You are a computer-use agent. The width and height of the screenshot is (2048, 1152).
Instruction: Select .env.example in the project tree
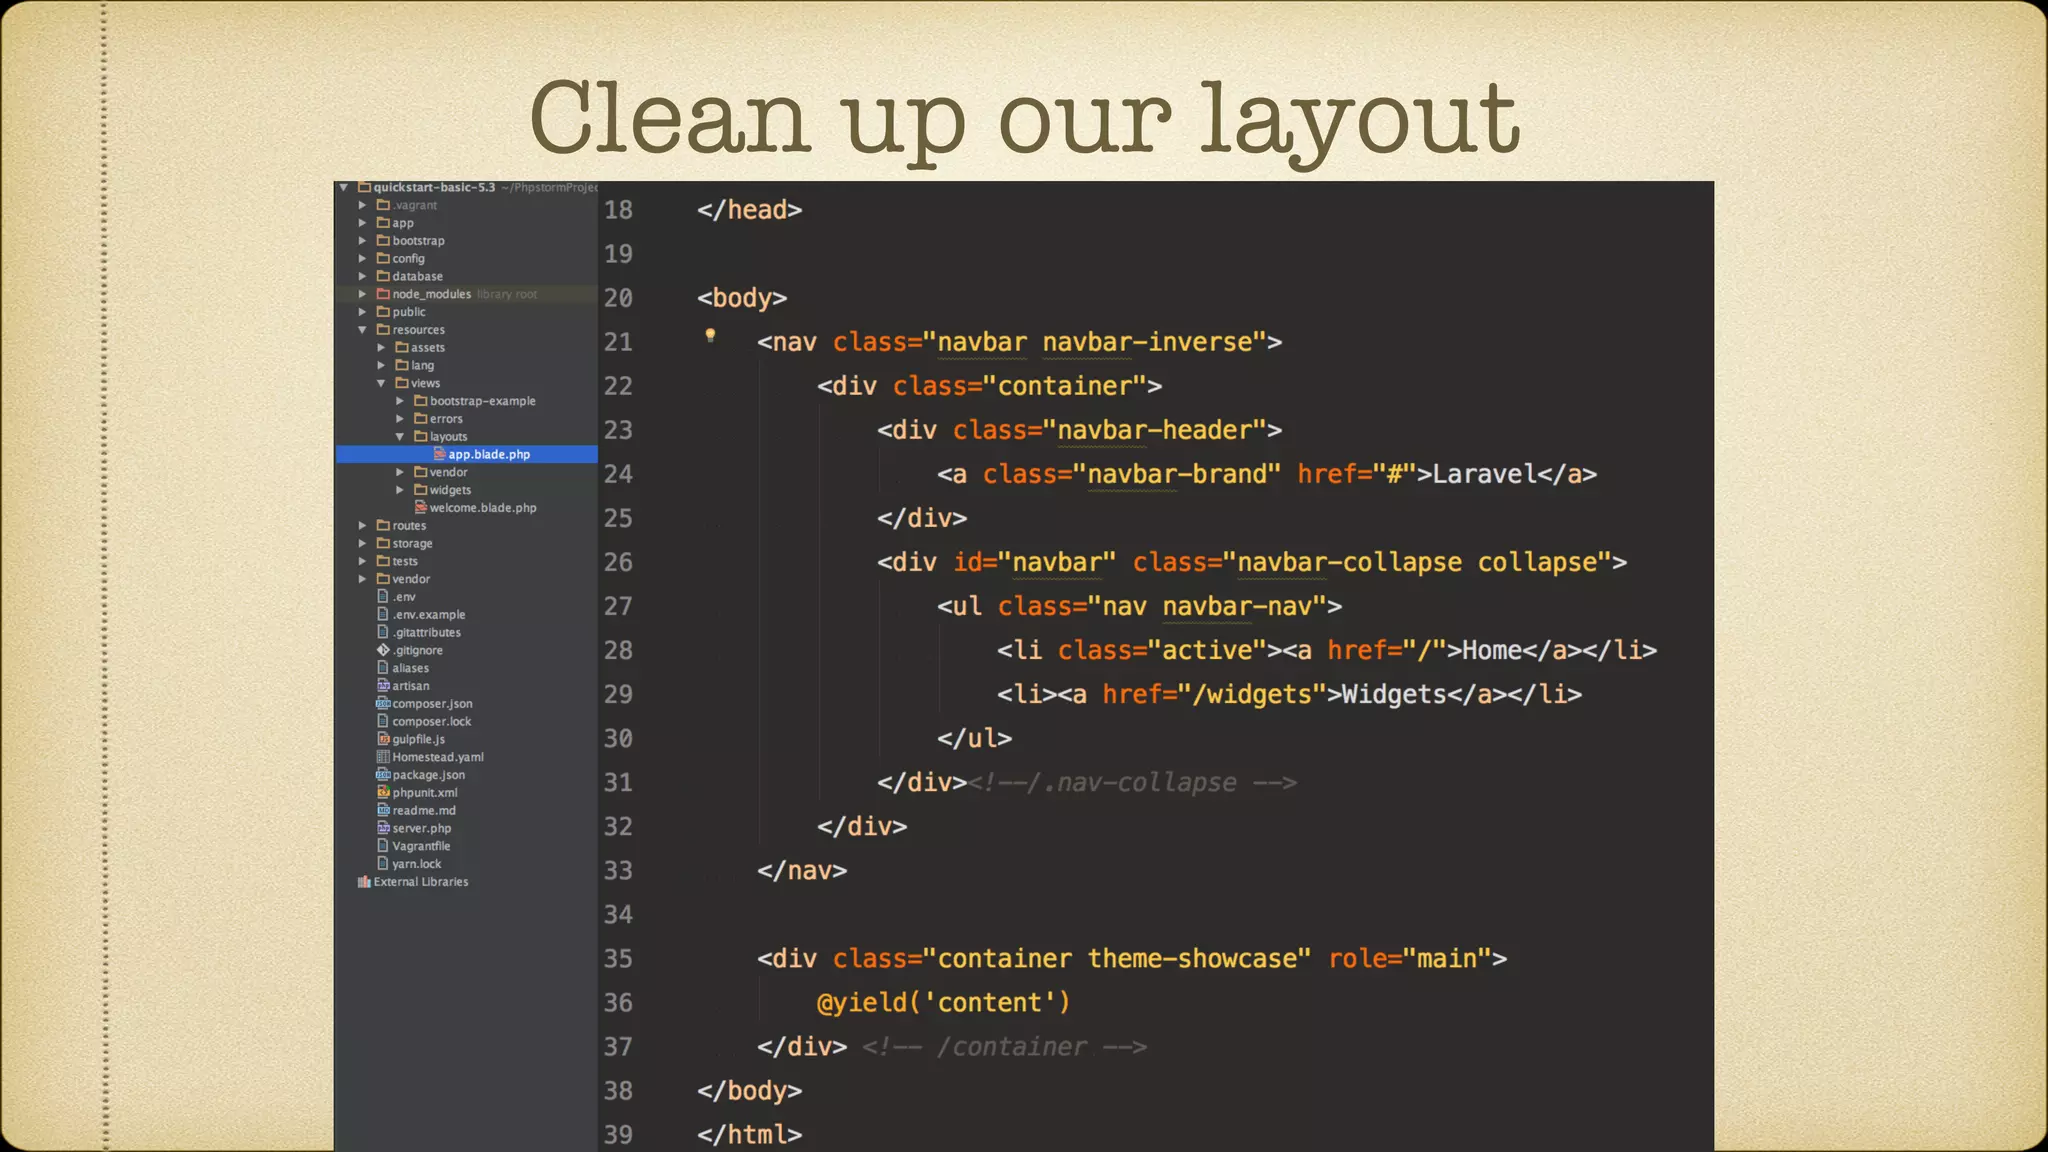coord(429,615)
